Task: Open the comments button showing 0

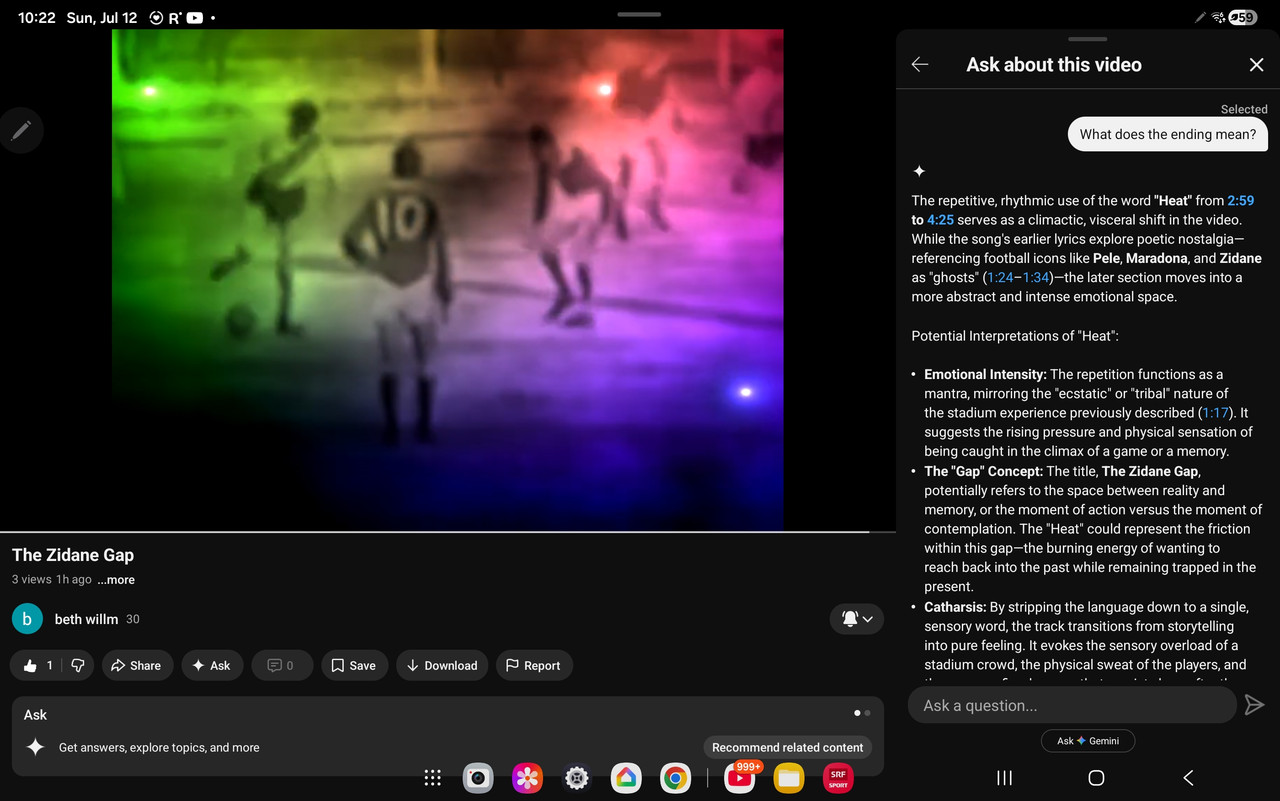Action: 282,665
